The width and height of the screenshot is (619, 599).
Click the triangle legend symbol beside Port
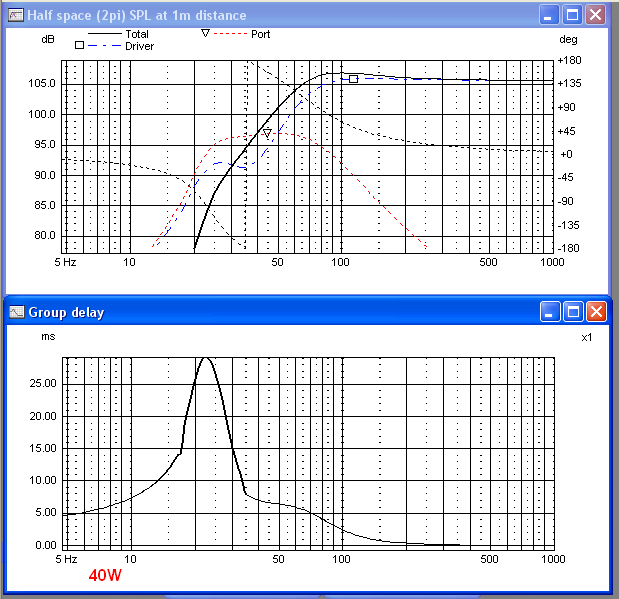[x=205, y=33]
